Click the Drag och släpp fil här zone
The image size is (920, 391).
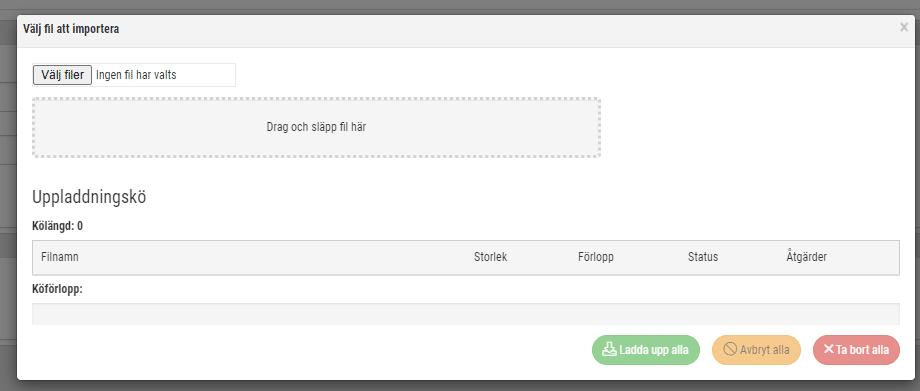point(316,127)
